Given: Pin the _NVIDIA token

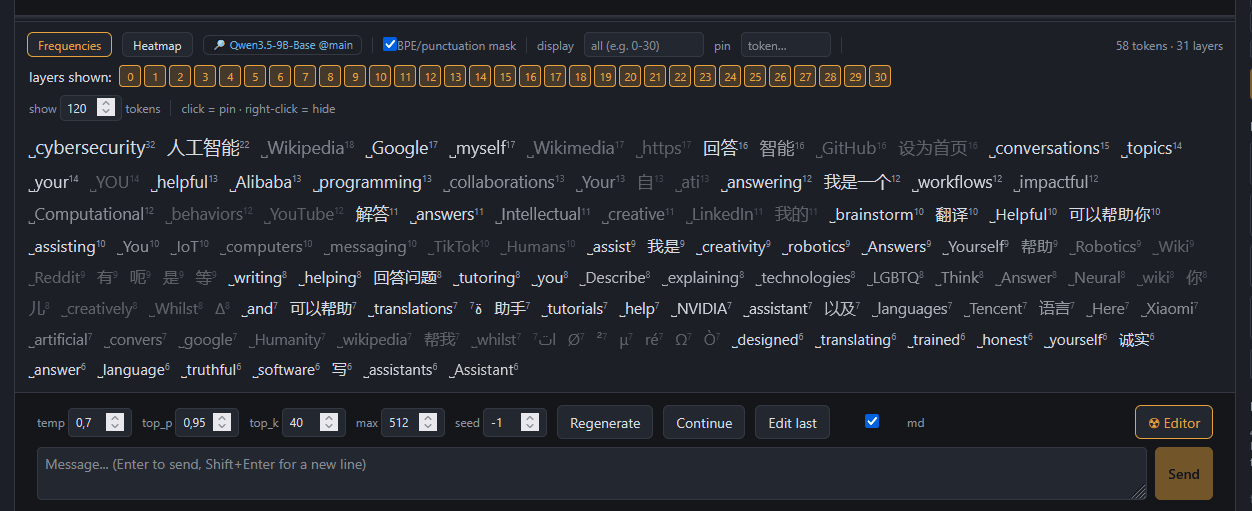Looking at the screenshot, I should [702, 309].
